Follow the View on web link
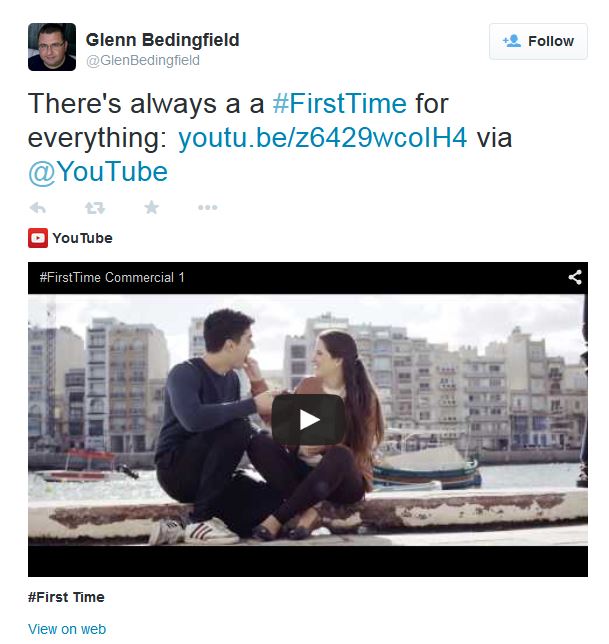This screenshot has width=609, height=644. click(67, 629)
